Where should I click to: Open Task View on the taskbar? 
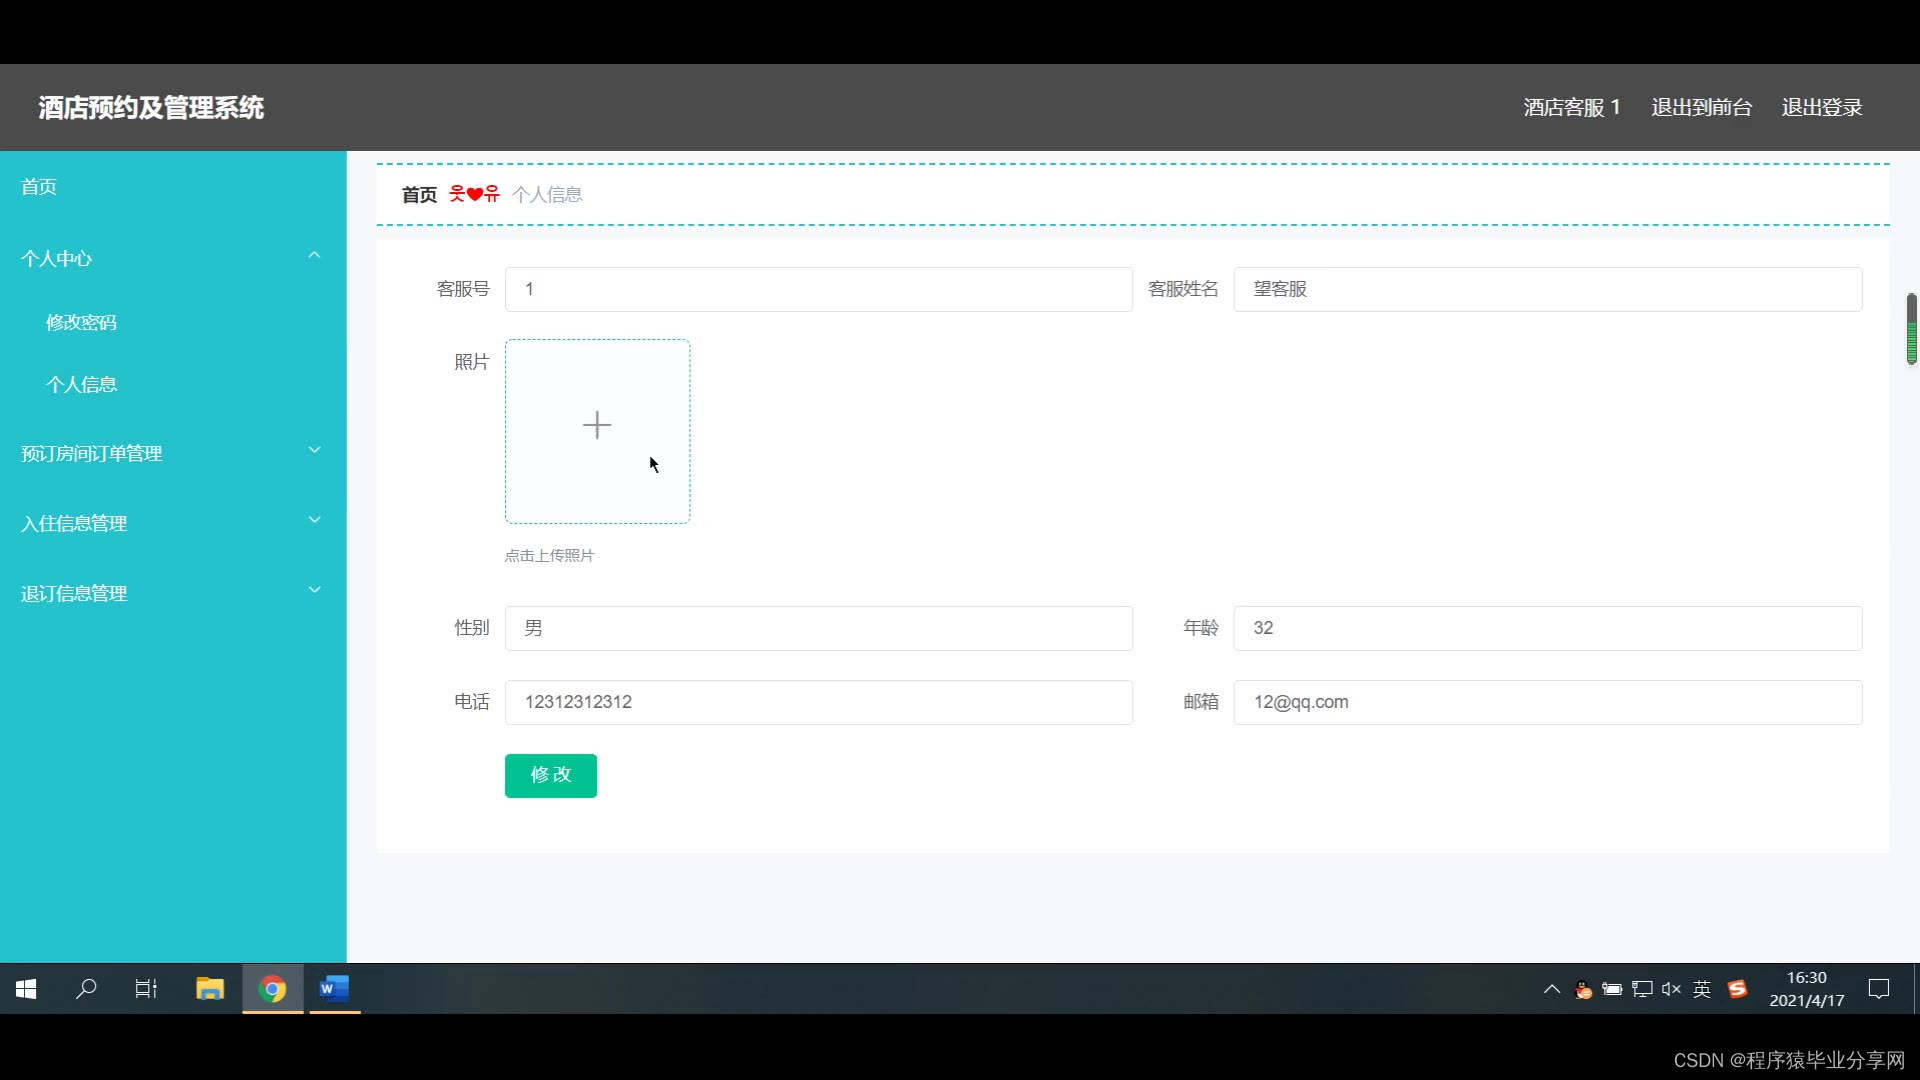point(146,989)
